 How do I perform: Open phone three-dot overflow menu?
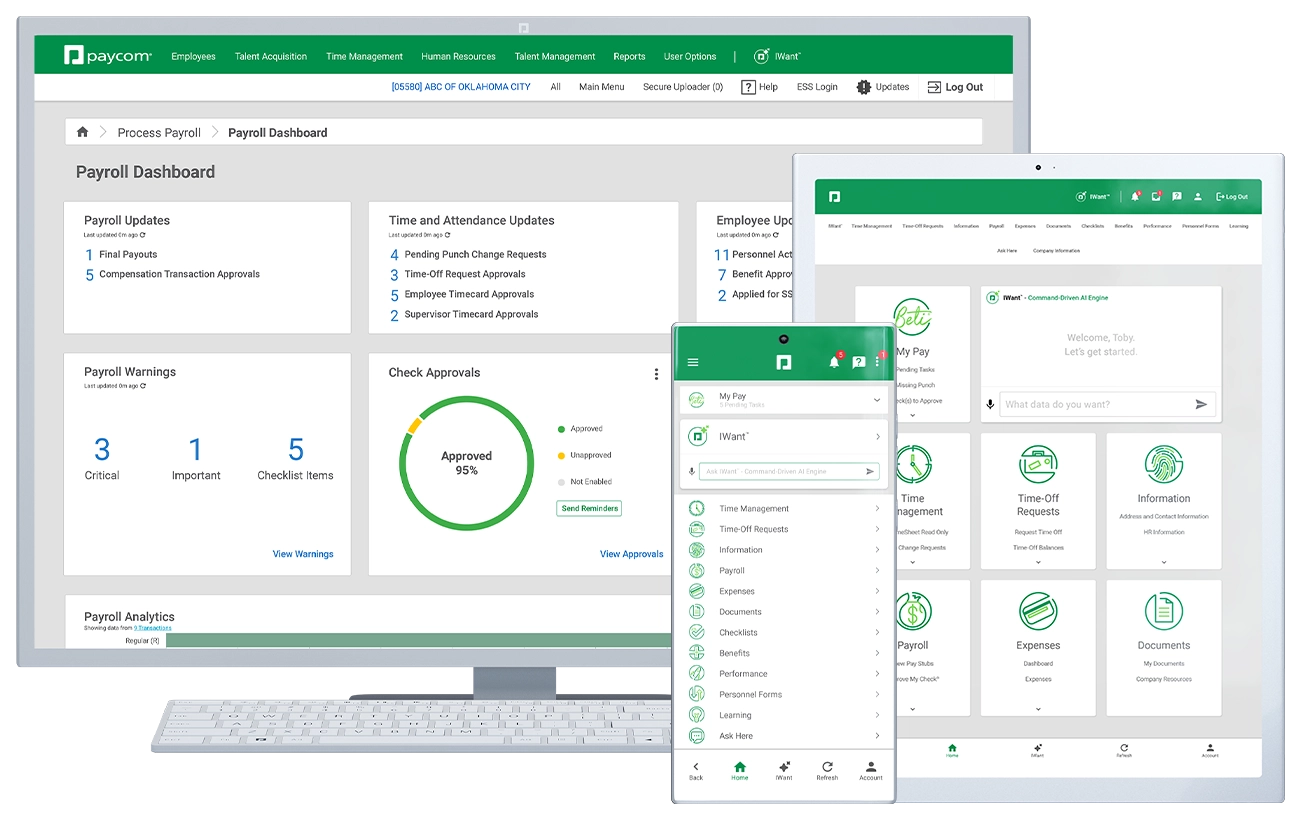(878, 362)
